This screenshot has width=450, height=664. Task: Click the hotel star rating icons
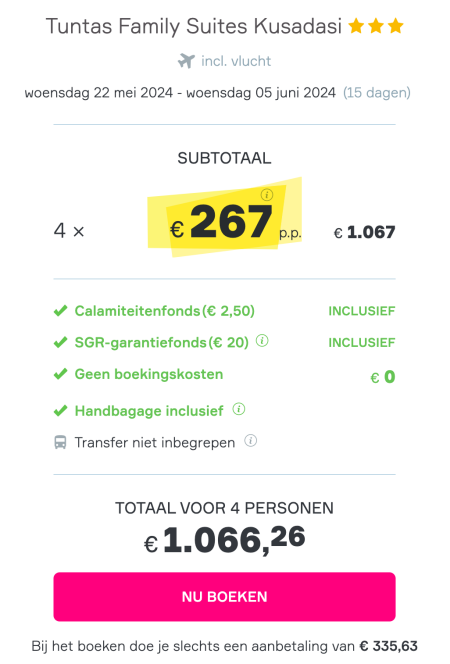pos(376,26)
